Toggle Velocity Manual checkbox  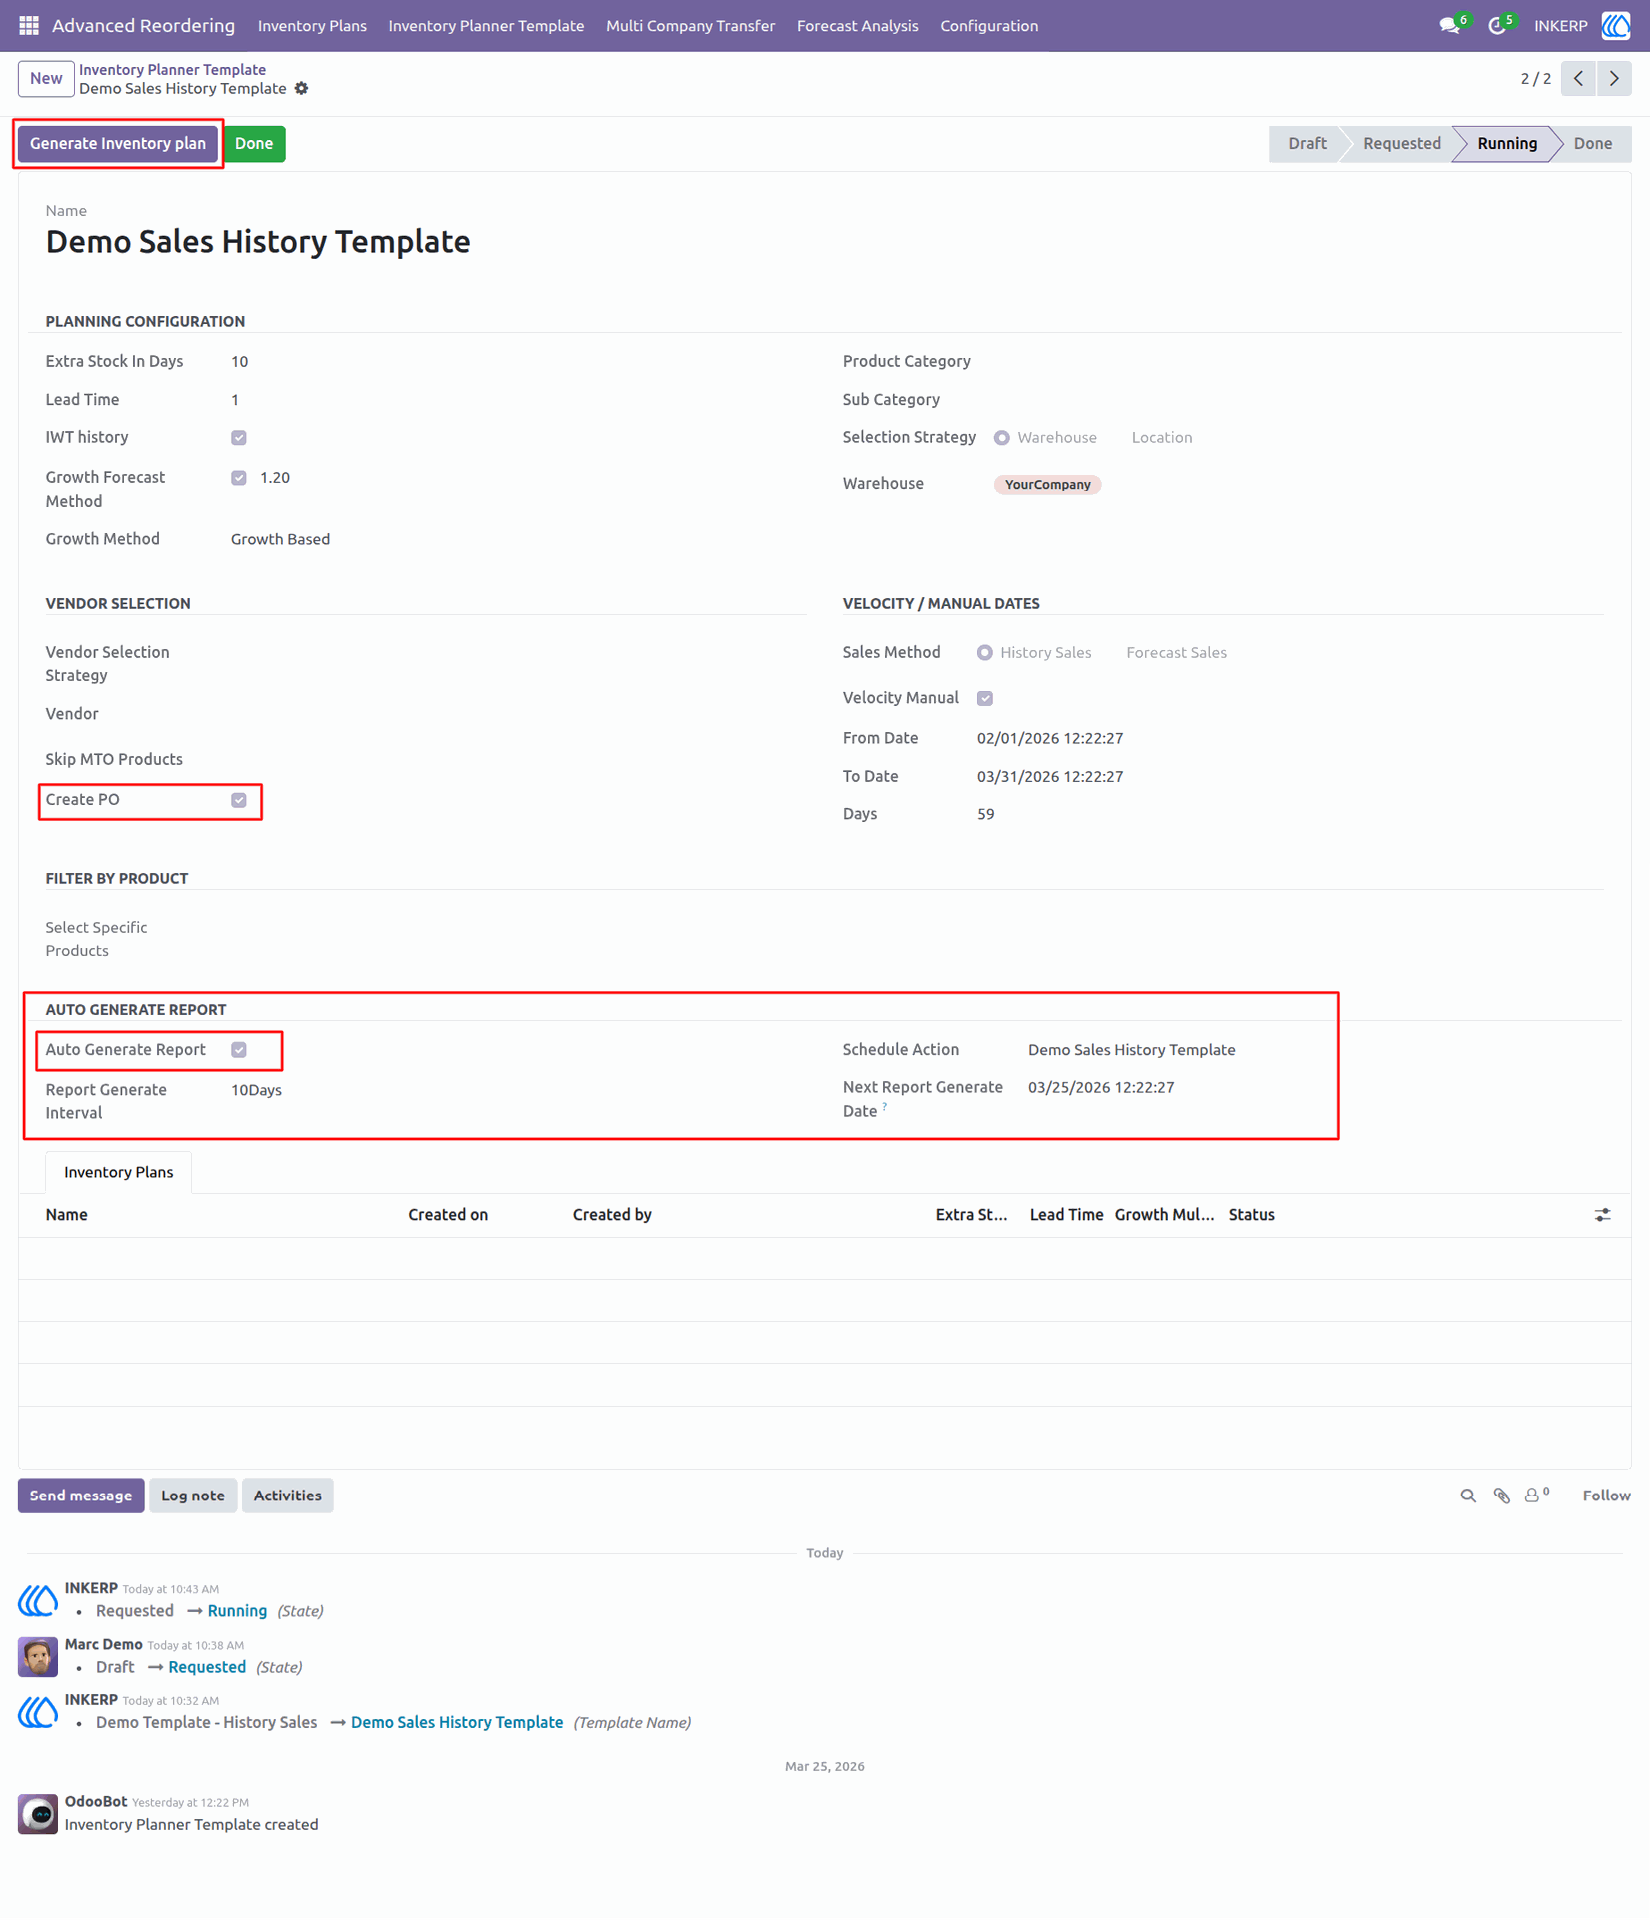(985, 699)
